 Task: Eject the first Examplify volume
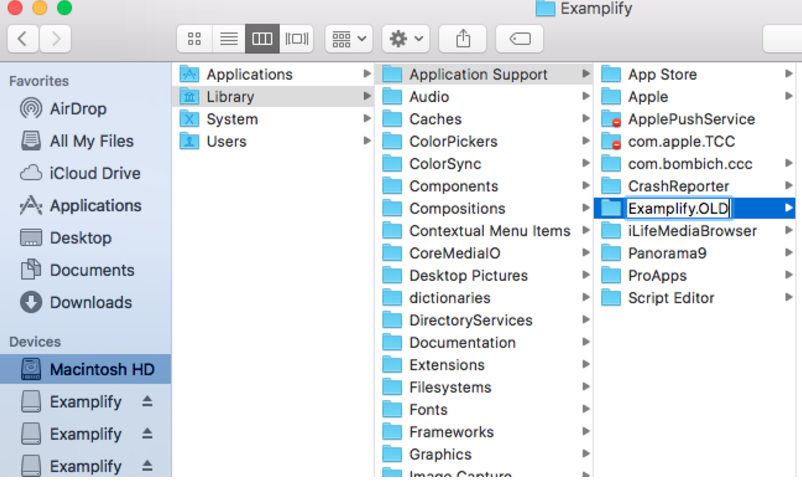coord(147,401)
